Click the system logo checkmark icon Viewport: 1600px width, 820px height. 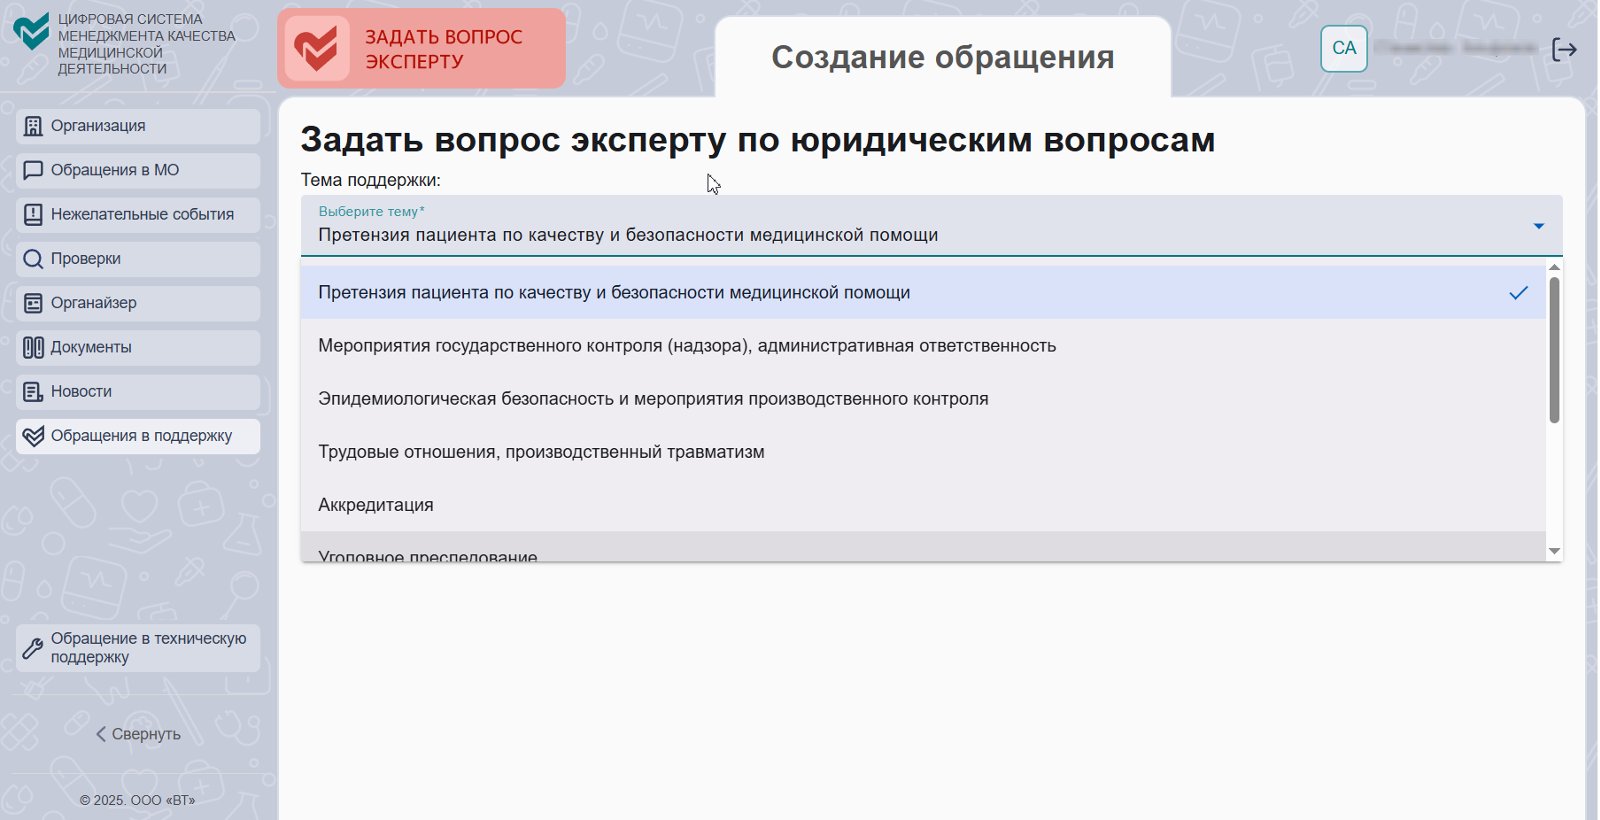pos(31,33)
